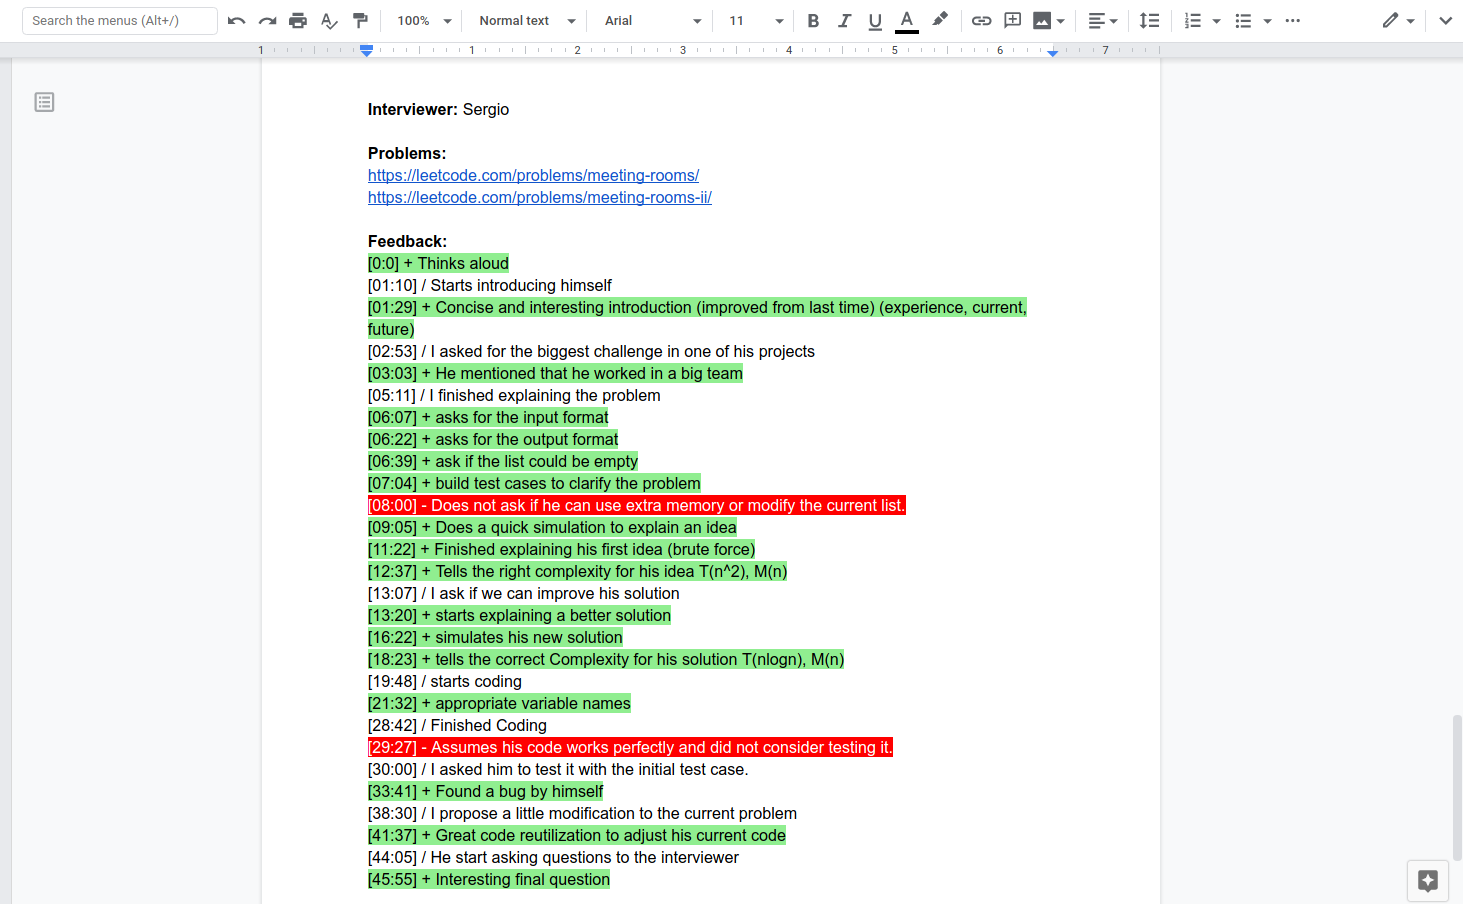Apply a bulleted list

pyautogui.click(x=1243, y=21)
